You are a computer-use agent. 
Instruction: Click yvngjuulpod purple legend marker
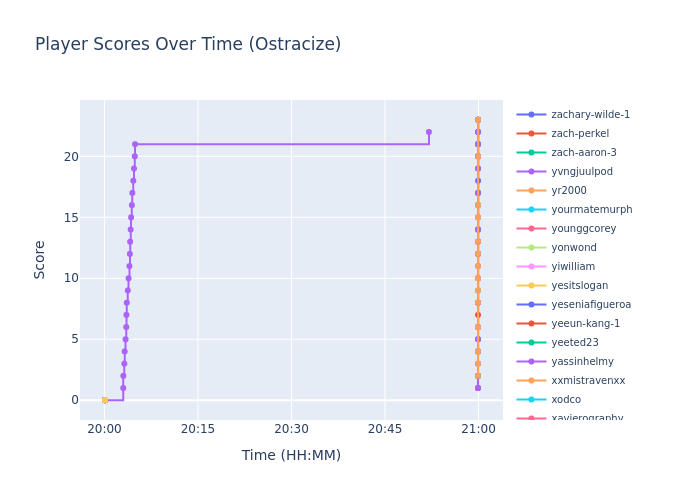[531, 172]
